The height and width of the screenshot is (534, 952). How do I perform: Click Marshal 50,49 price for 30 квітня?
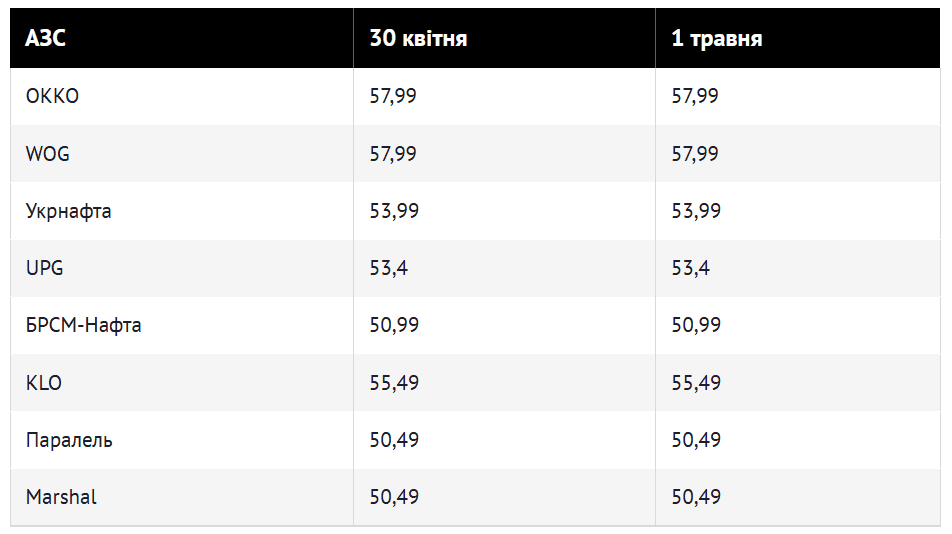point(394,497)
